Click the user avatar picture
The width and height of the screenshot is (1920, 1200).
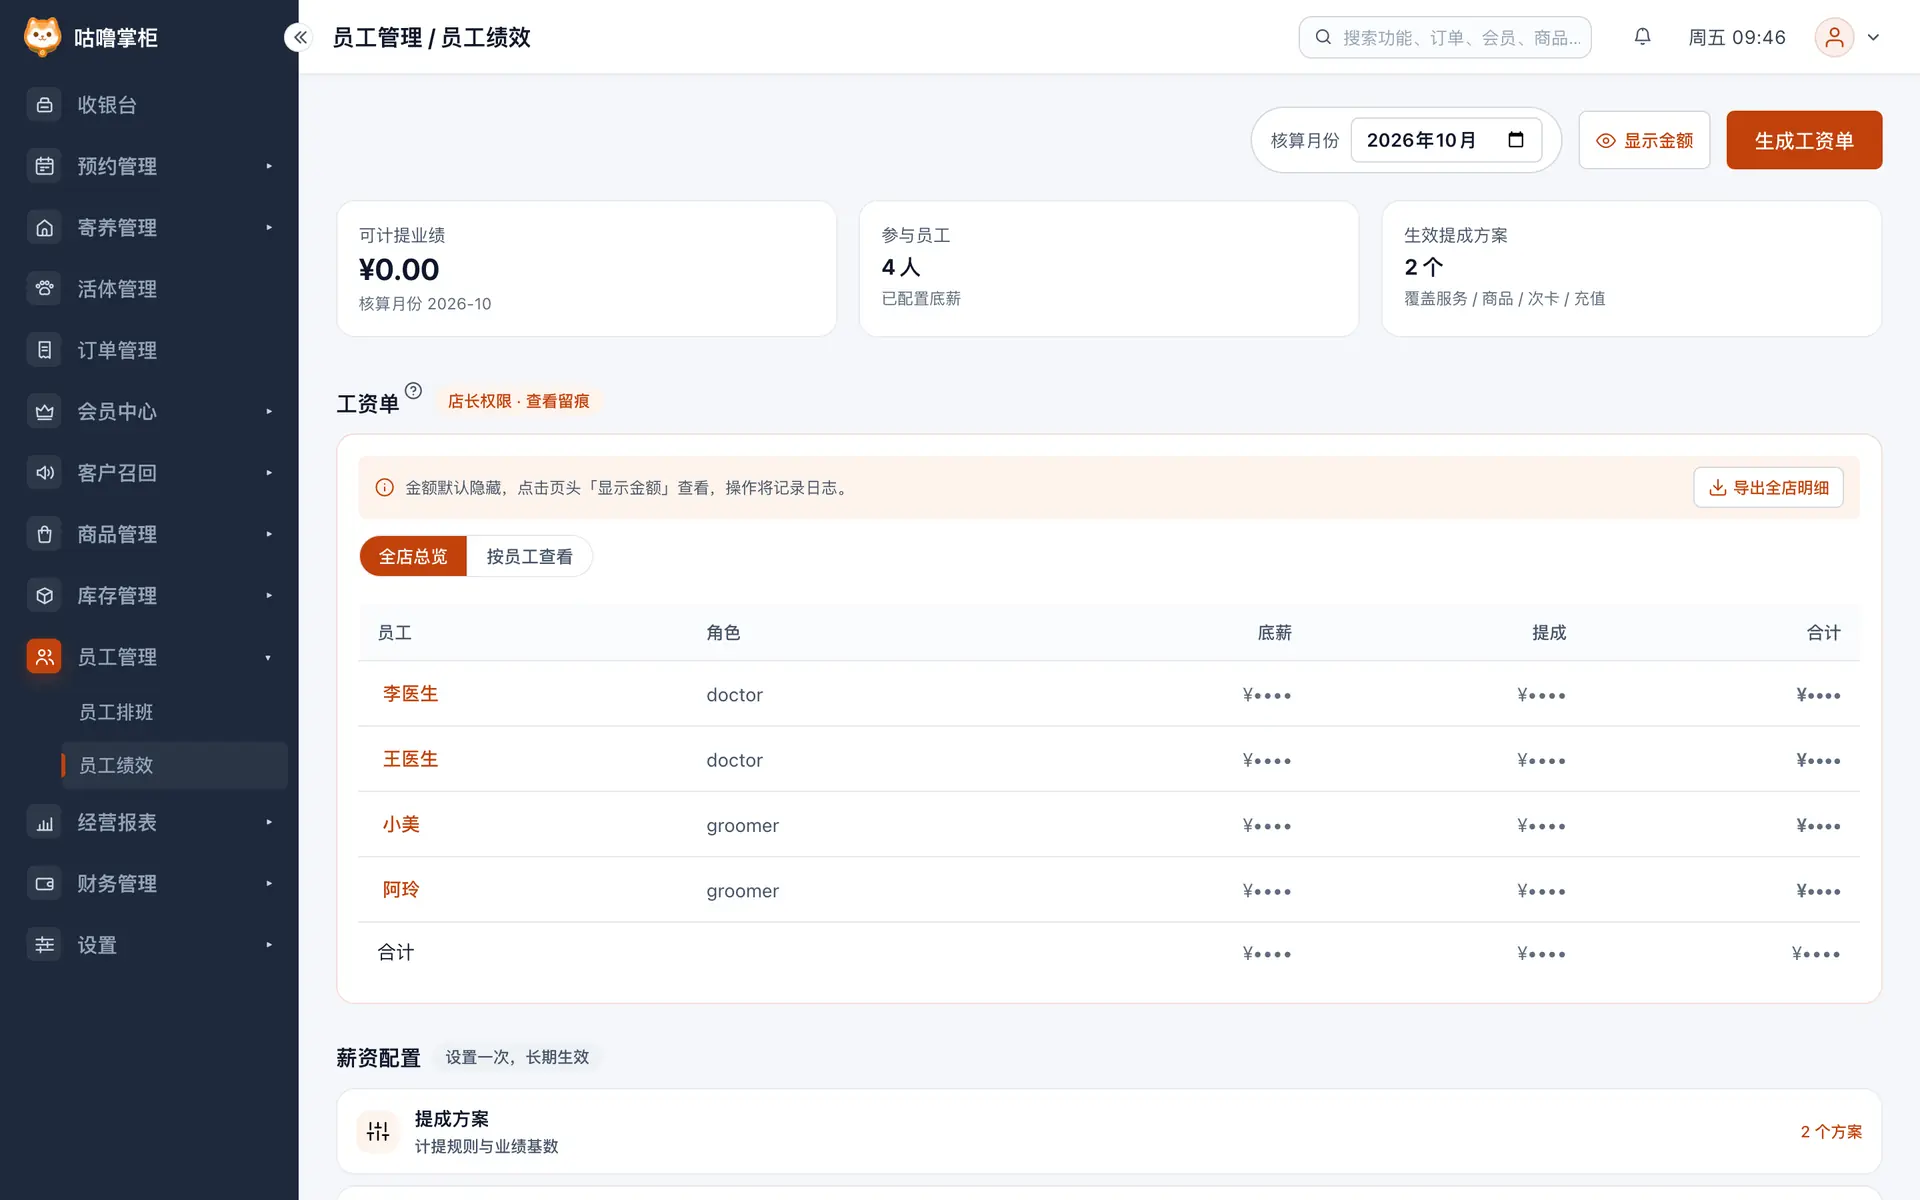[x=1834, y=38]
